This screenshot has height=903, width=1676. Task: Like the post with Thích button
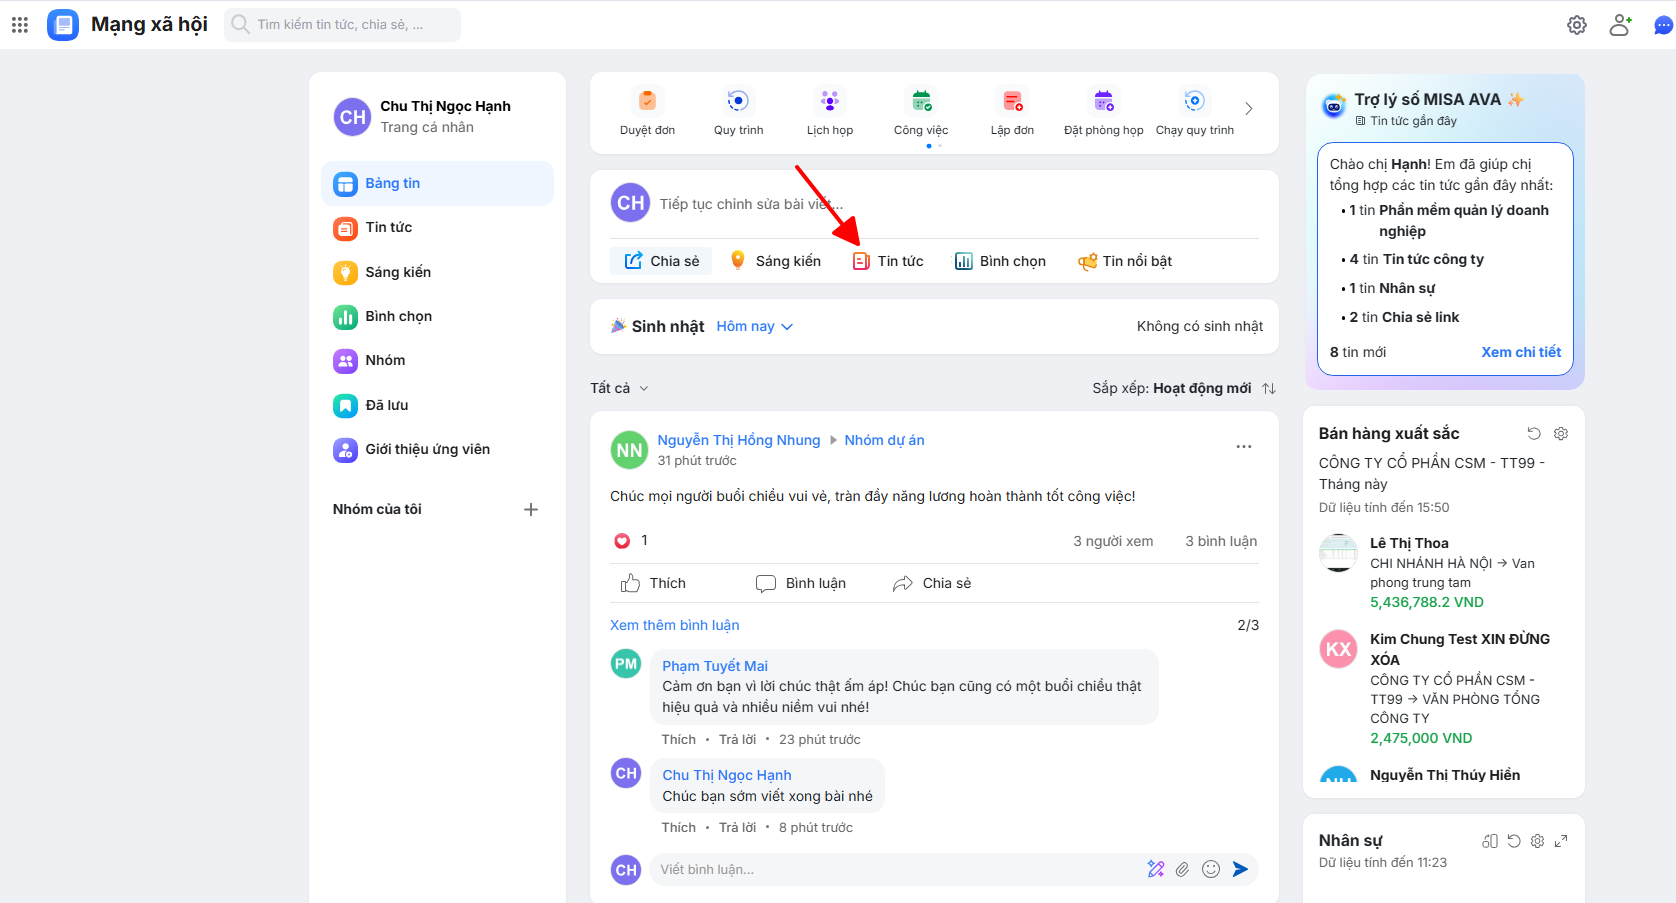click(x=654, y=583)
